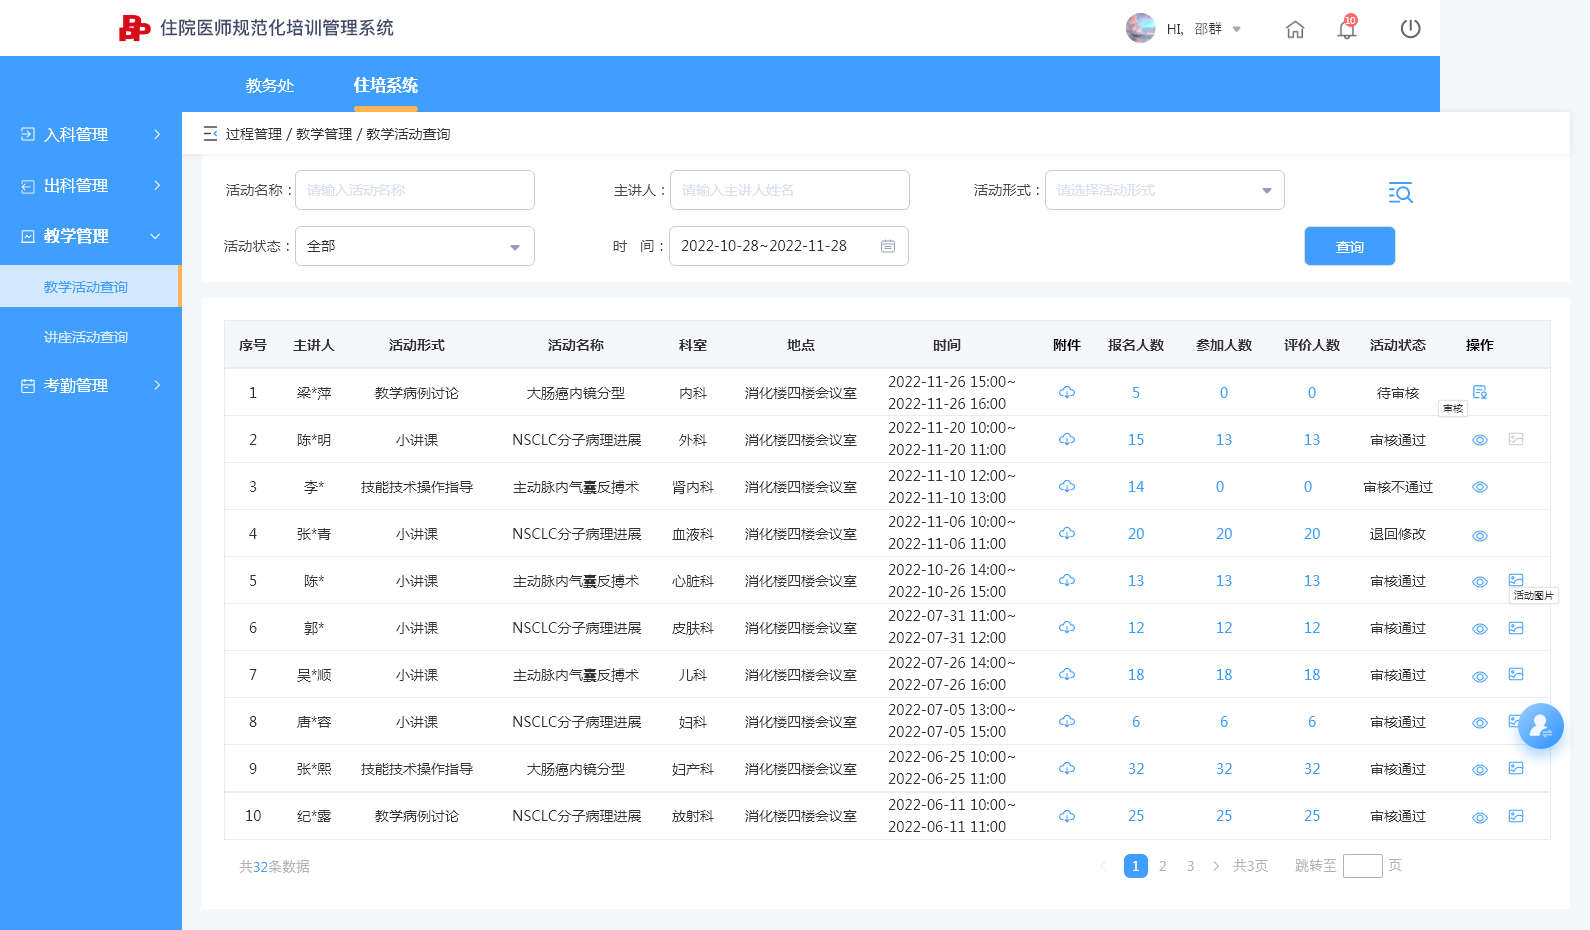Viewport: 1590px width, 930px height.
Task: Open activity pictures for row 5
Action: (x=1516, y=580)
